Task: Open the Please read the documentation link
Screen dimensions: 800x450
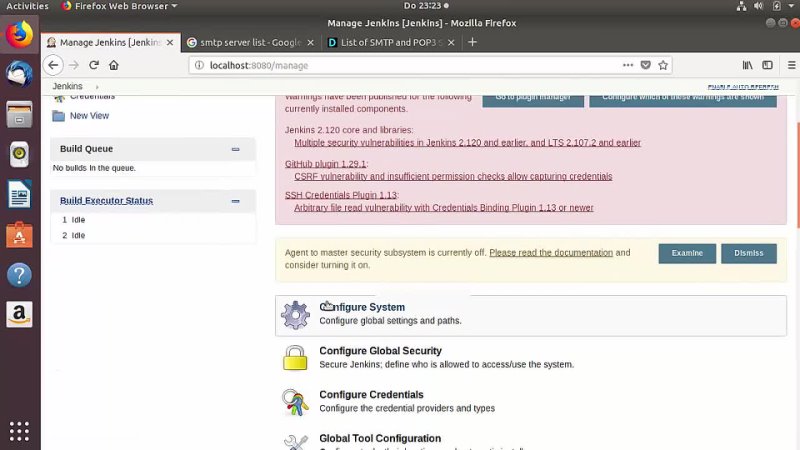Action: click(x=551, y=253)
